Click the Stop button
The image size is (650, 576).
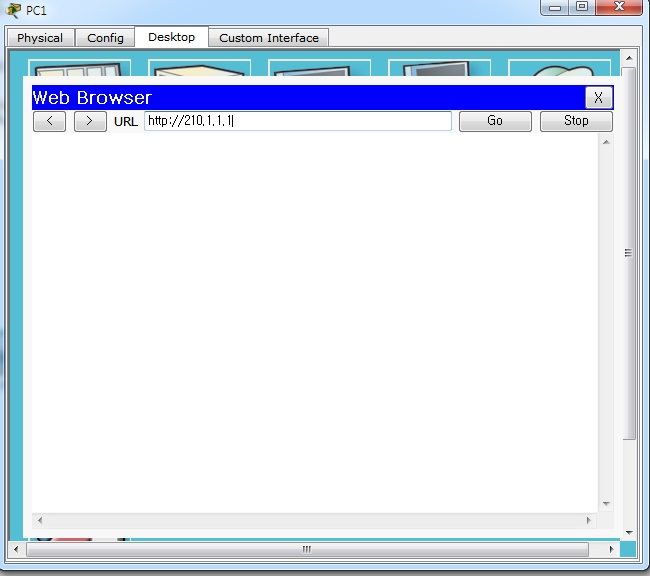[x=576, y=121]
